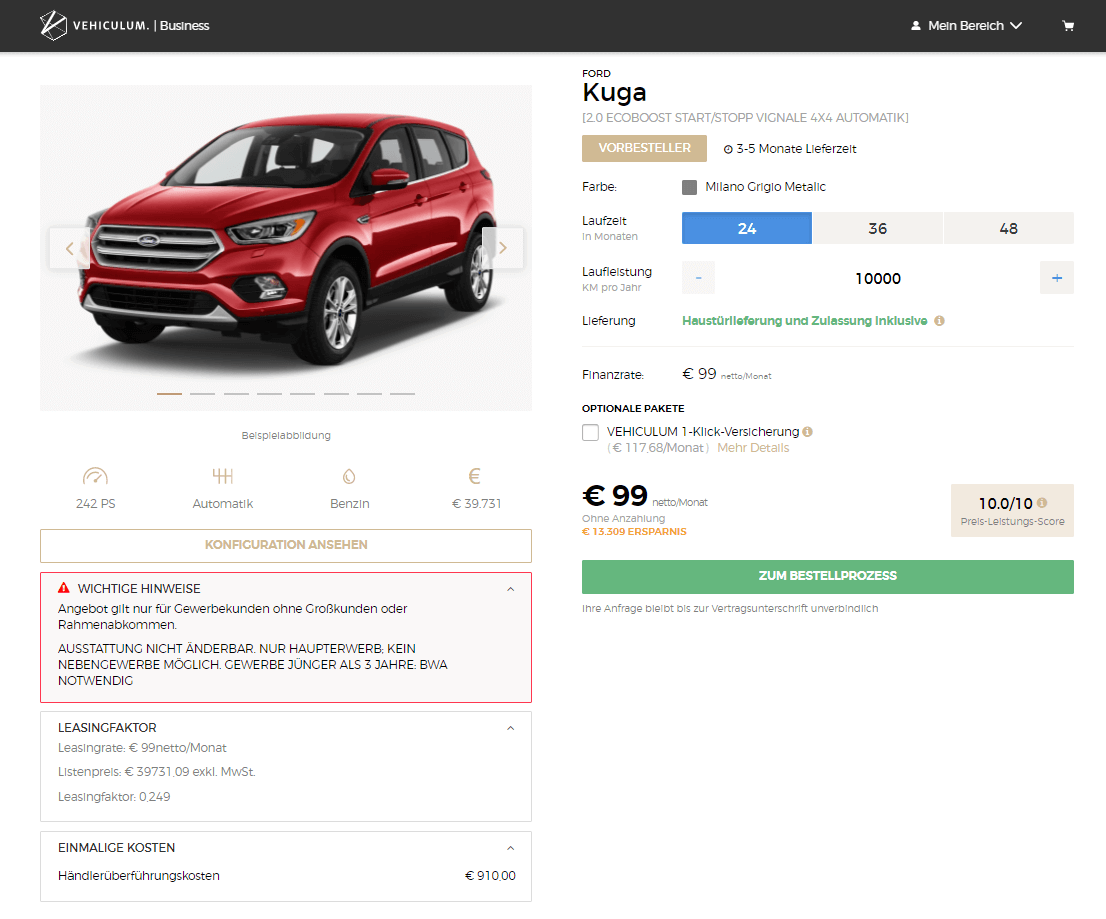Collapse the Einmalige Kosten section
Viewport: 1106px width, 919px height.
click(x=511, y=848)
